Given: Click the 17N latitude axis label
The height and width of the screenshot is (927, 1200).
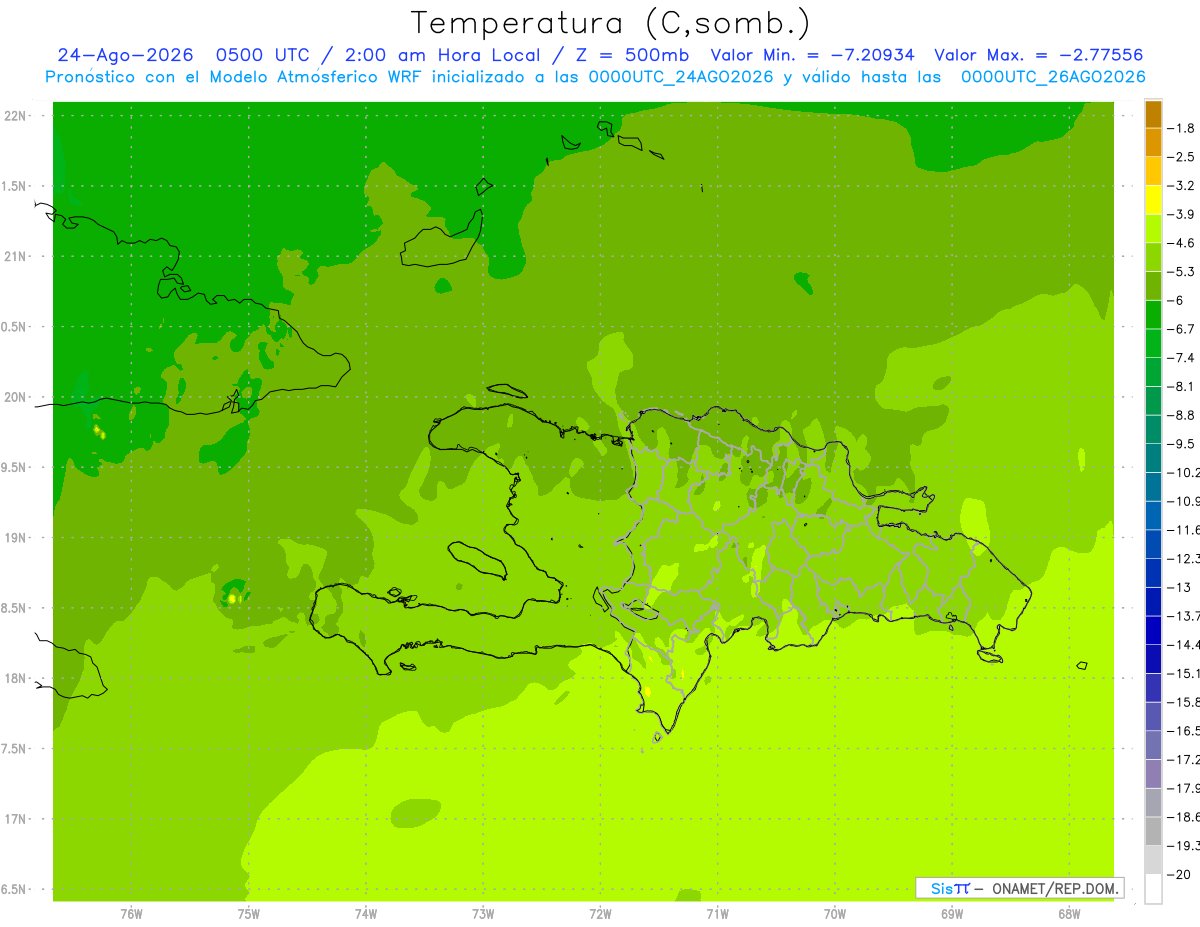Looking at the screenshot, I should (15, 819).
